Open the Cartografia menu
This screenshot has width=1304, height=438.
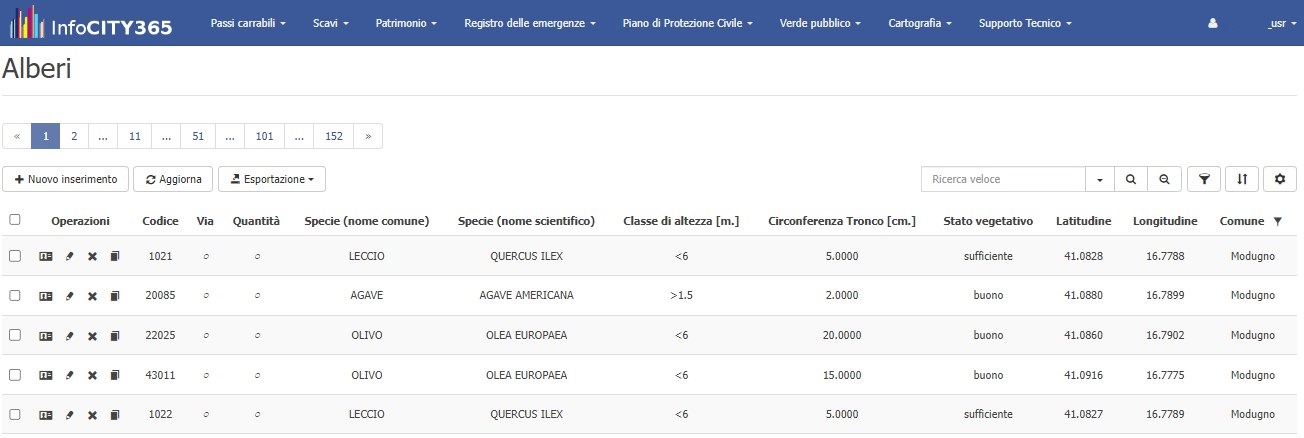point(920,23)
